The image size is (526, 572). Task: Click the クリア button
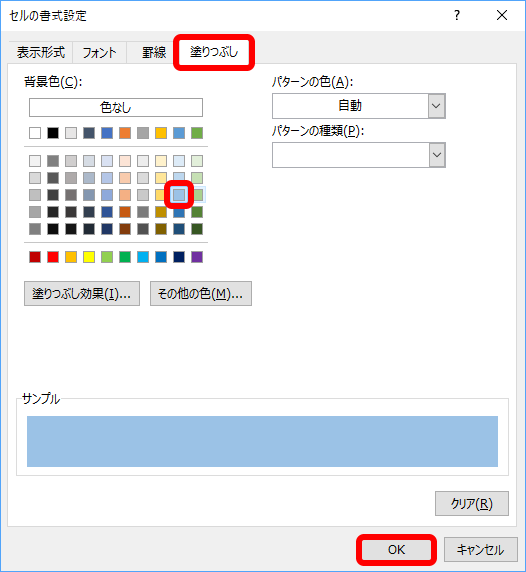[x=472, y=503]
